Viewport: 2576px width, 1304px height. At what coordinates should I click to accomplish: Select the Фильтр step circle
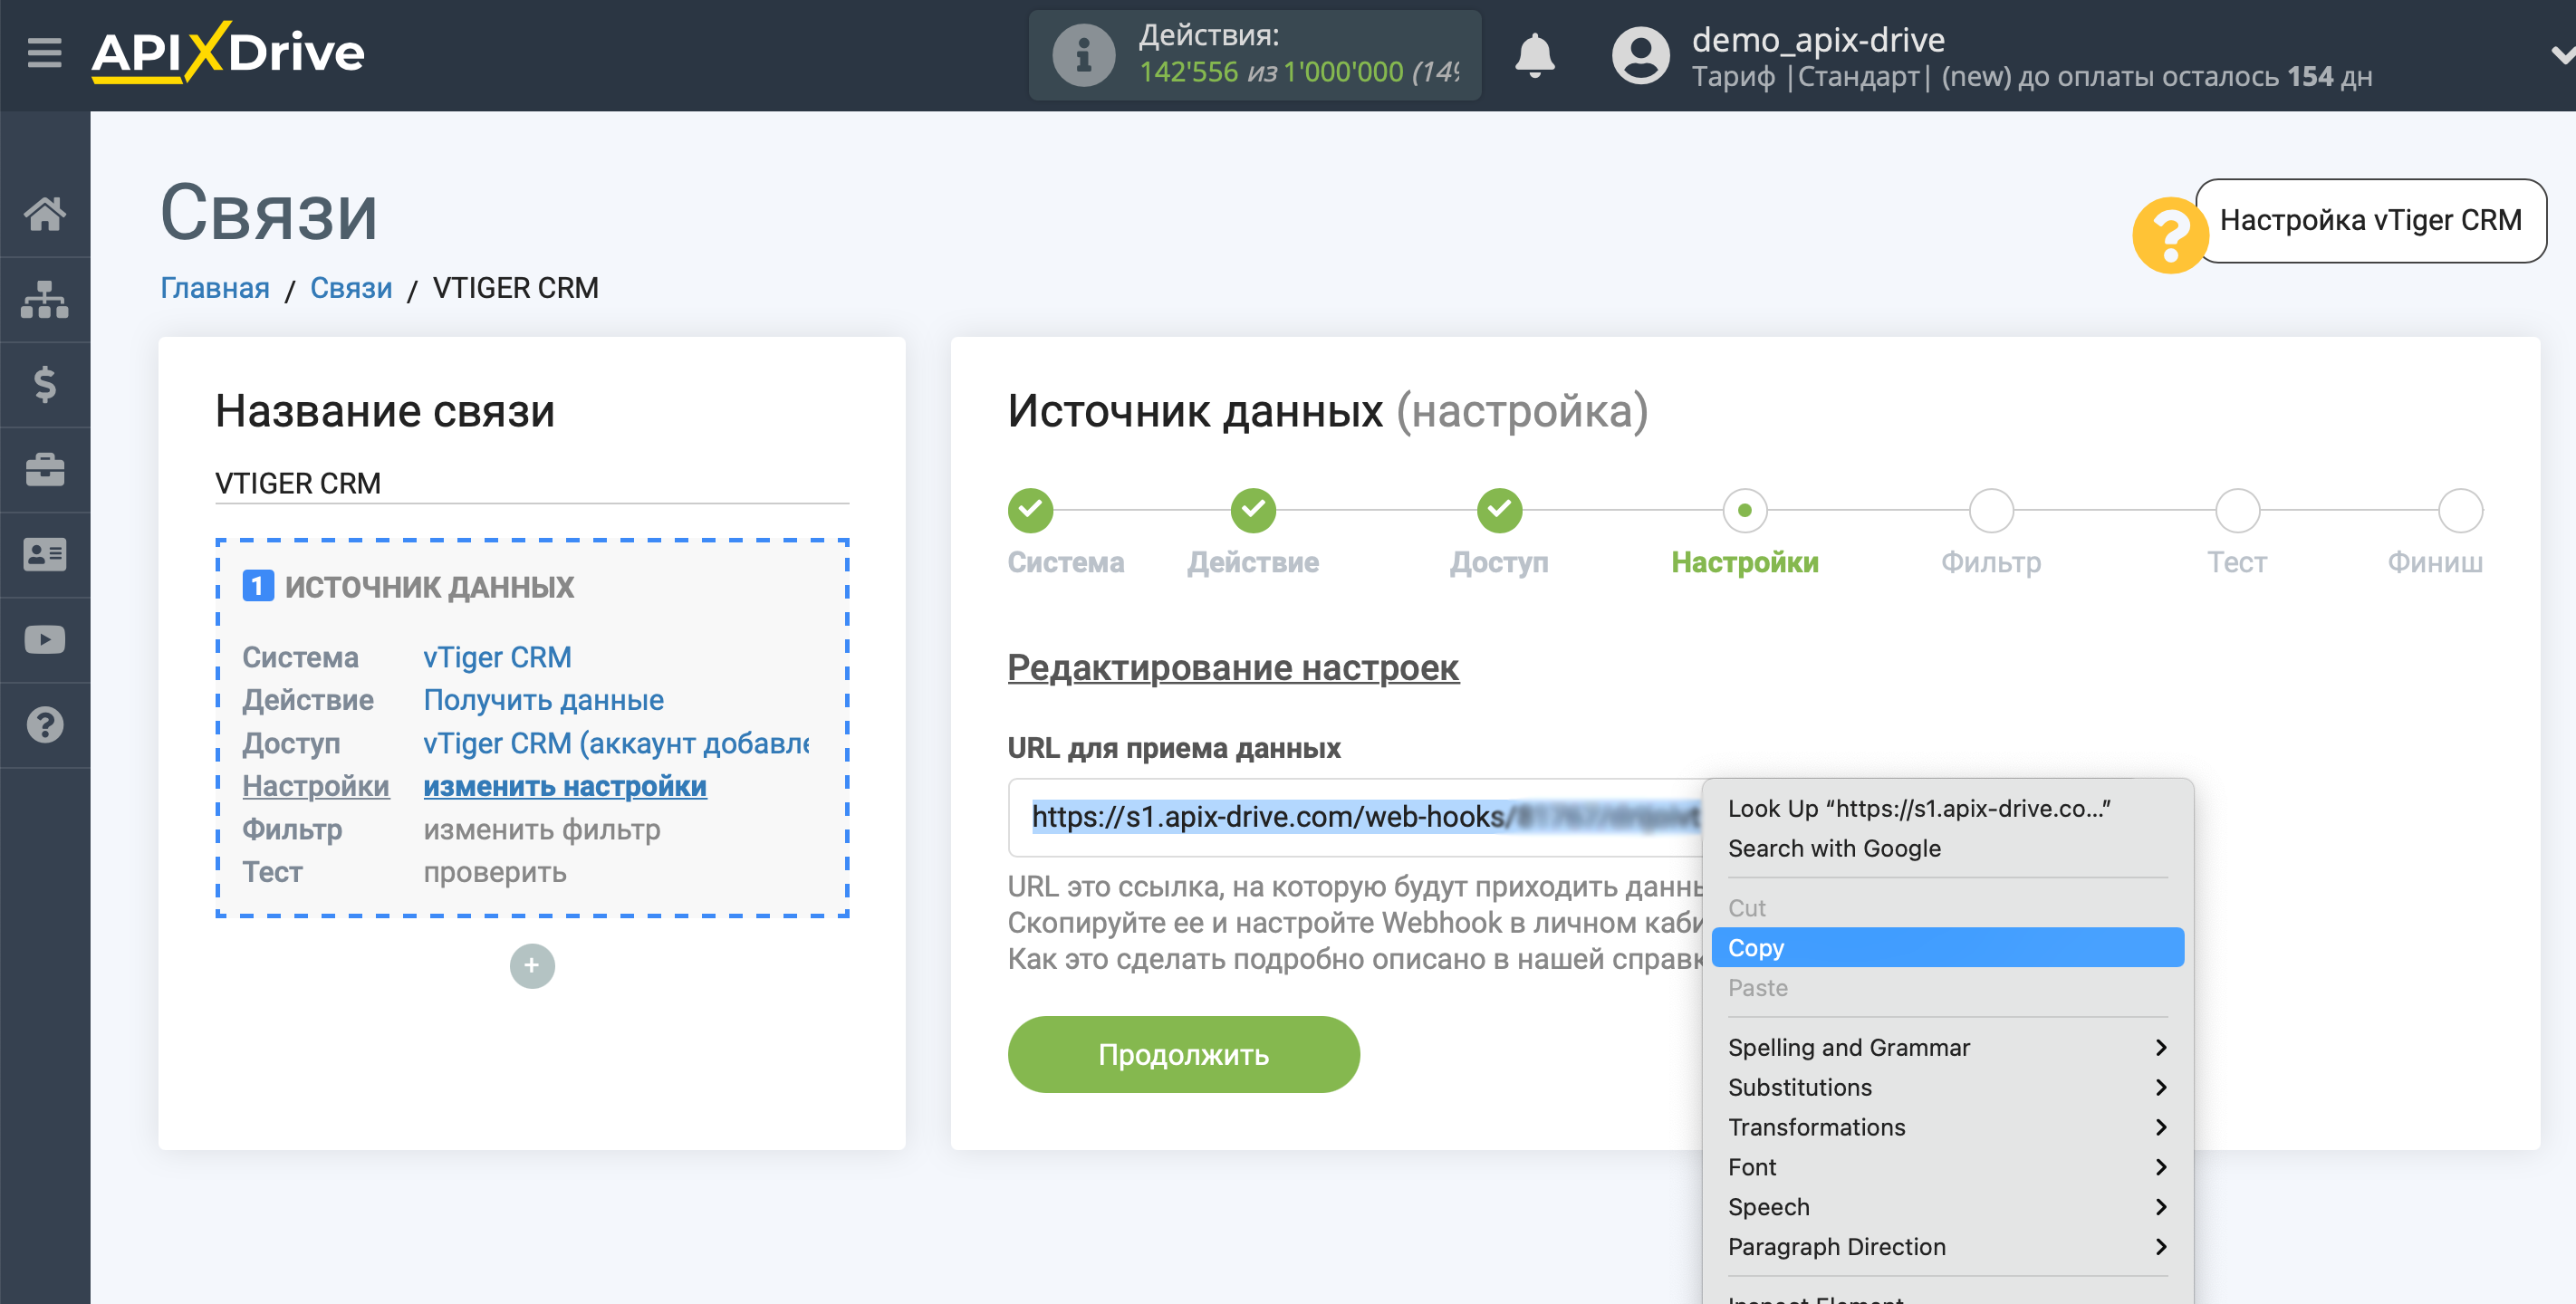tap(1991, 510)
